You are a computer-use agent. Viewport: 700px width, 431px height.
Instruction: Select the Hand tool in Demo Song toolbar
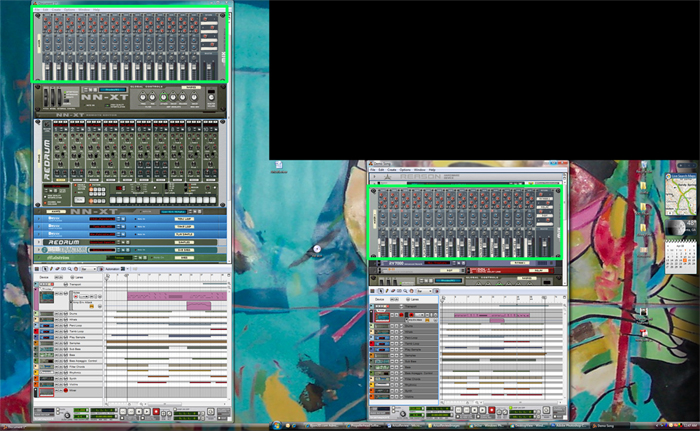coord(412,291)
